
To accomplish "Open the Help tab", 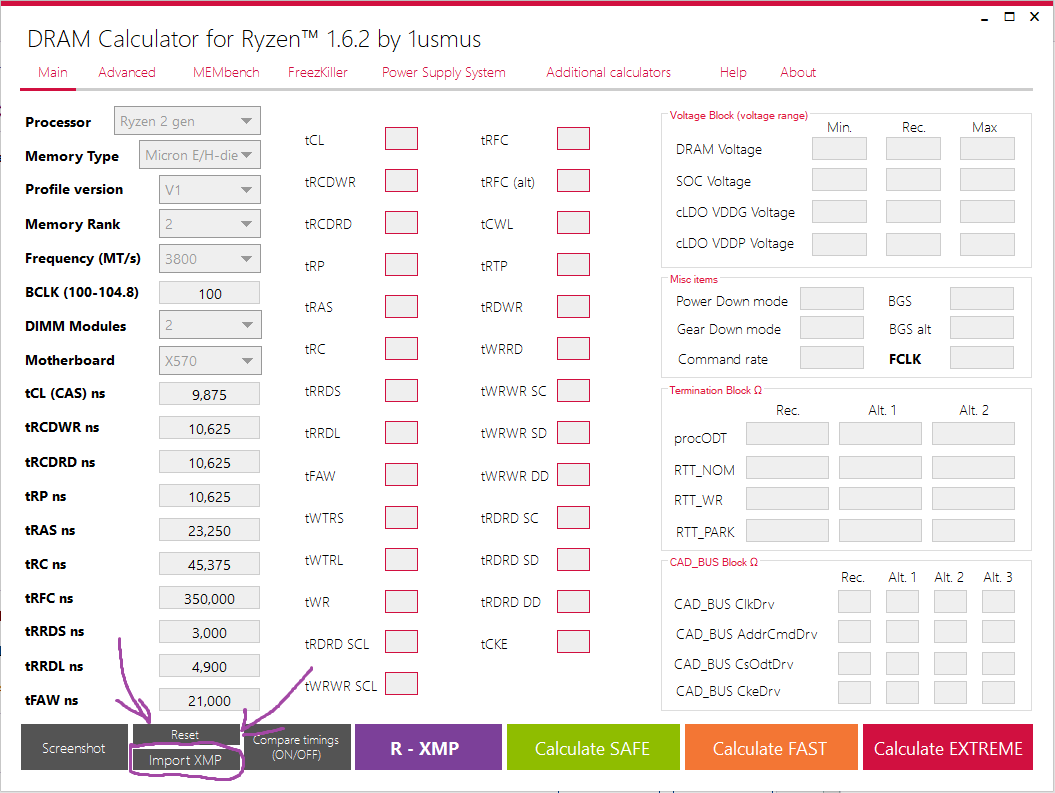I will (x=733, y=73).
